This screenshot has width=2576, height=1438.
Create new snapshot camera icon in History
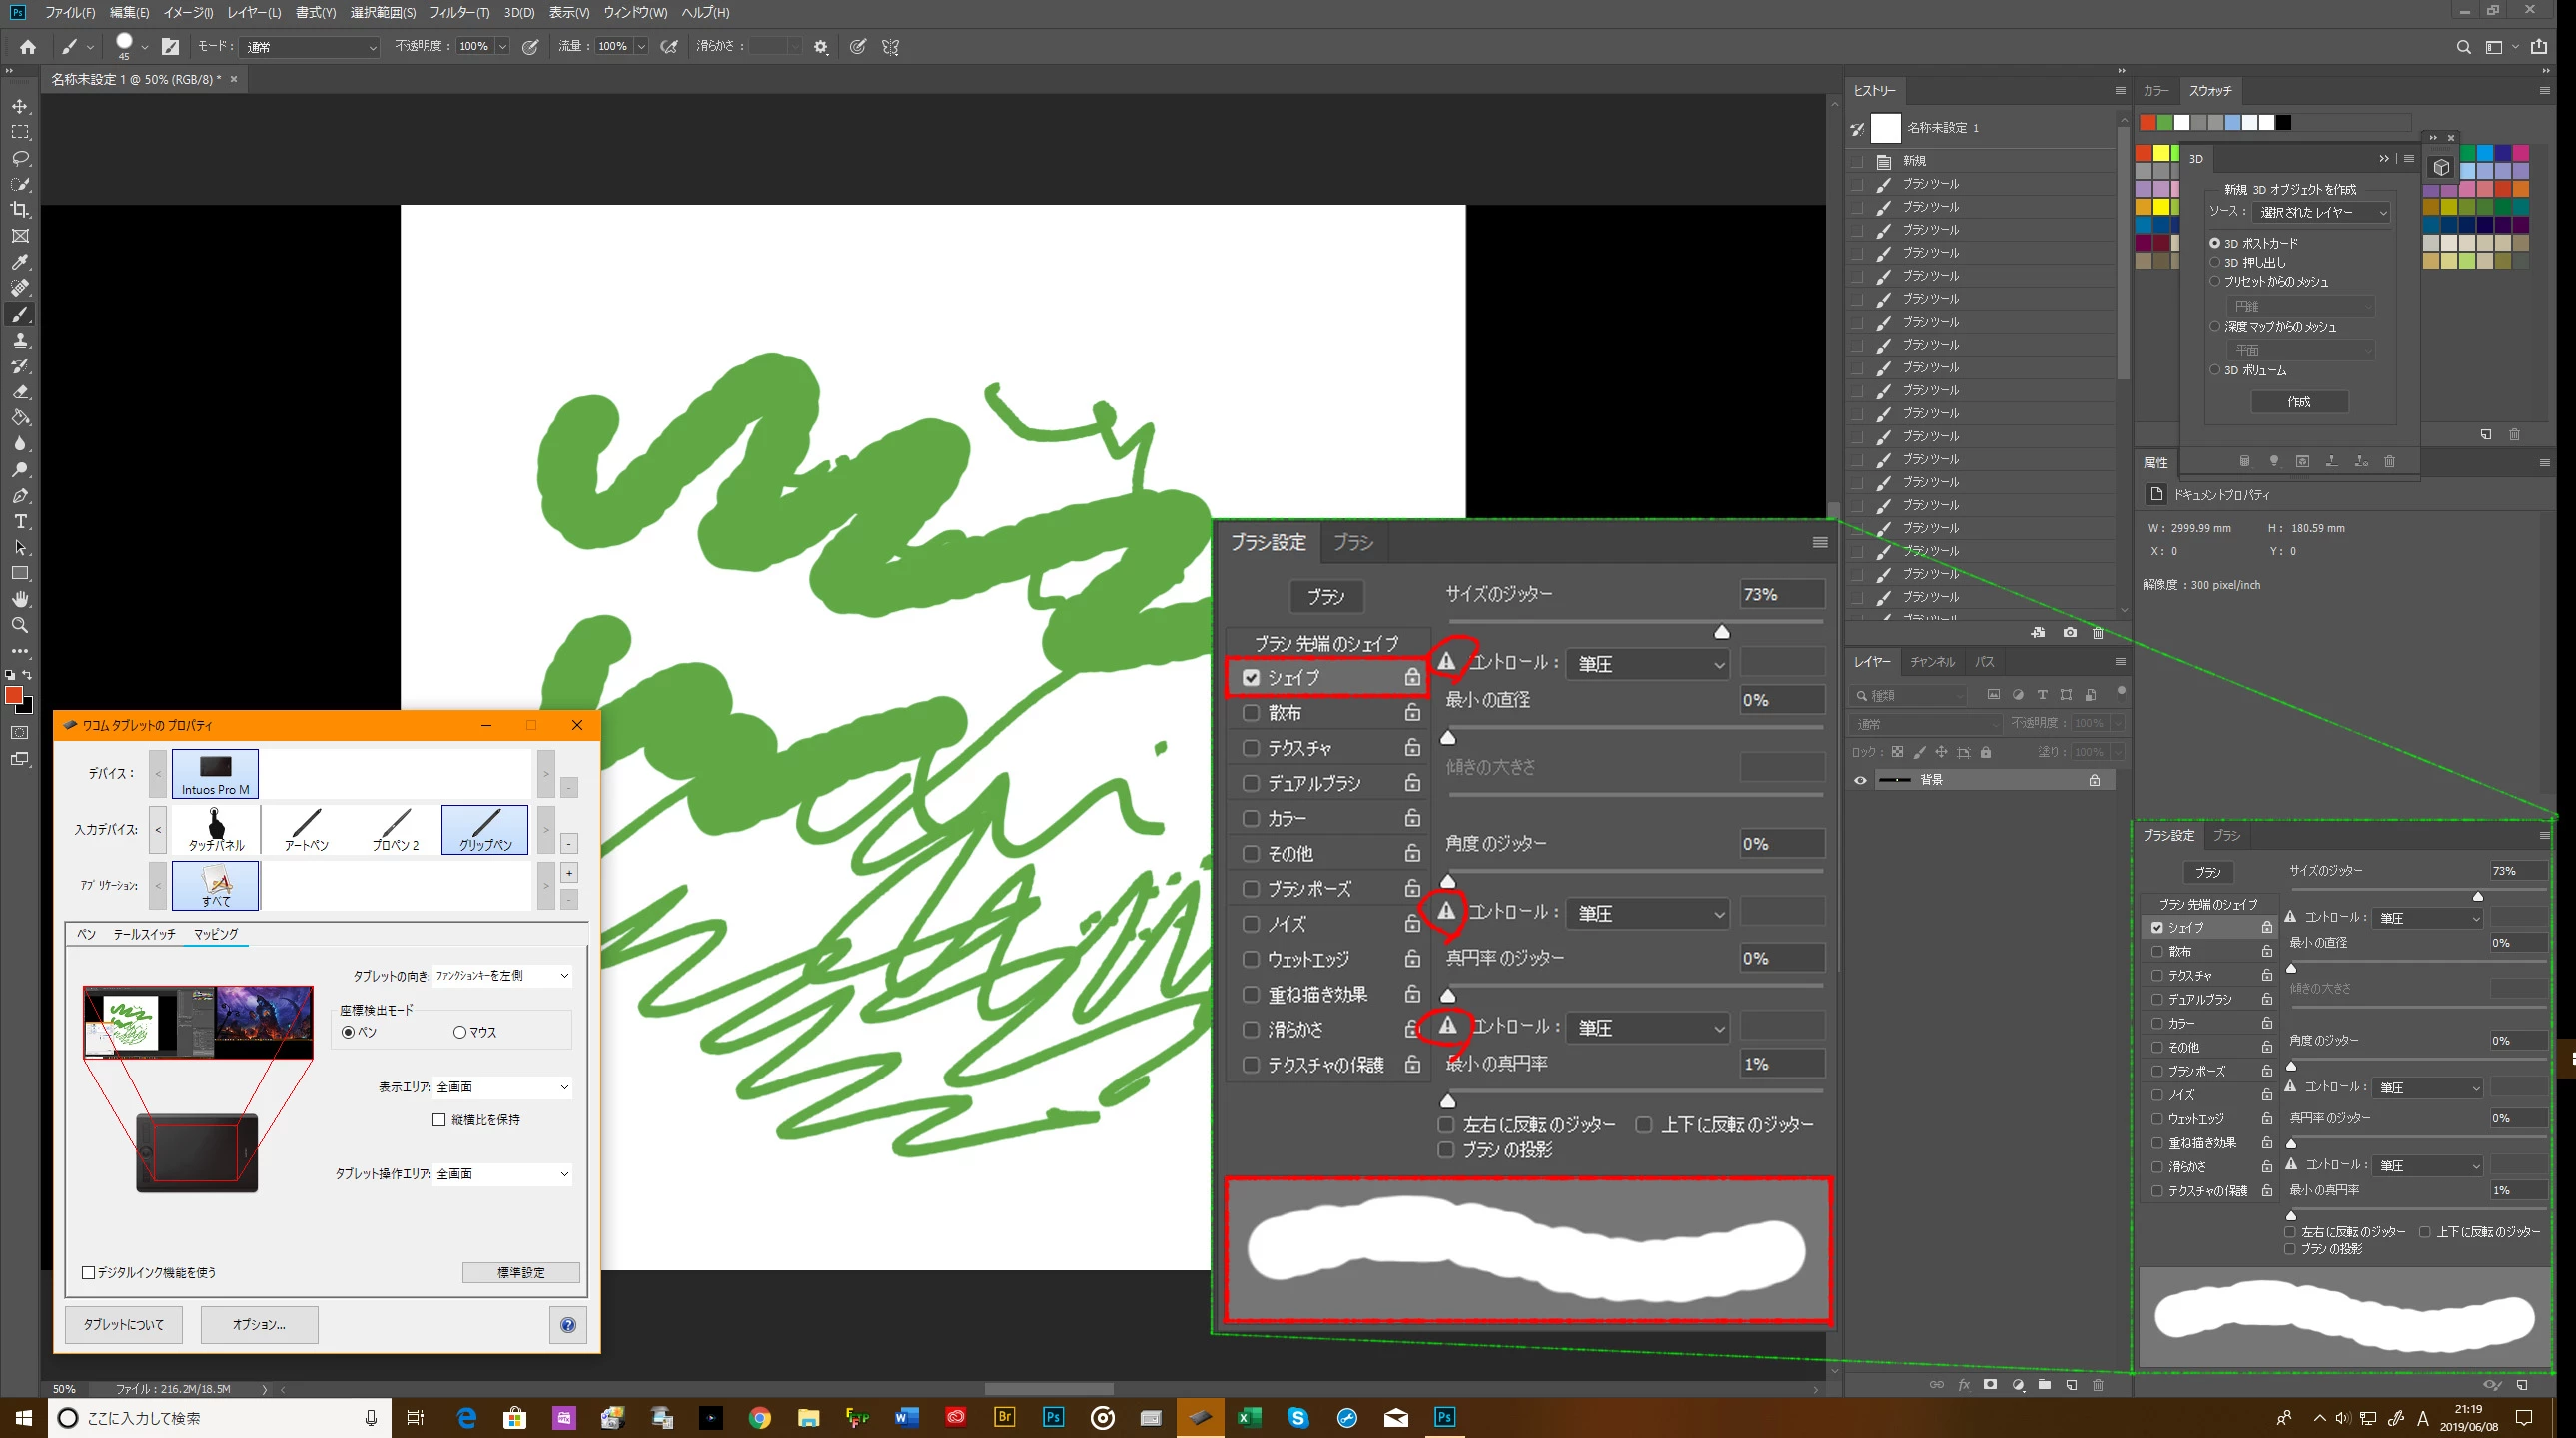2069,633
